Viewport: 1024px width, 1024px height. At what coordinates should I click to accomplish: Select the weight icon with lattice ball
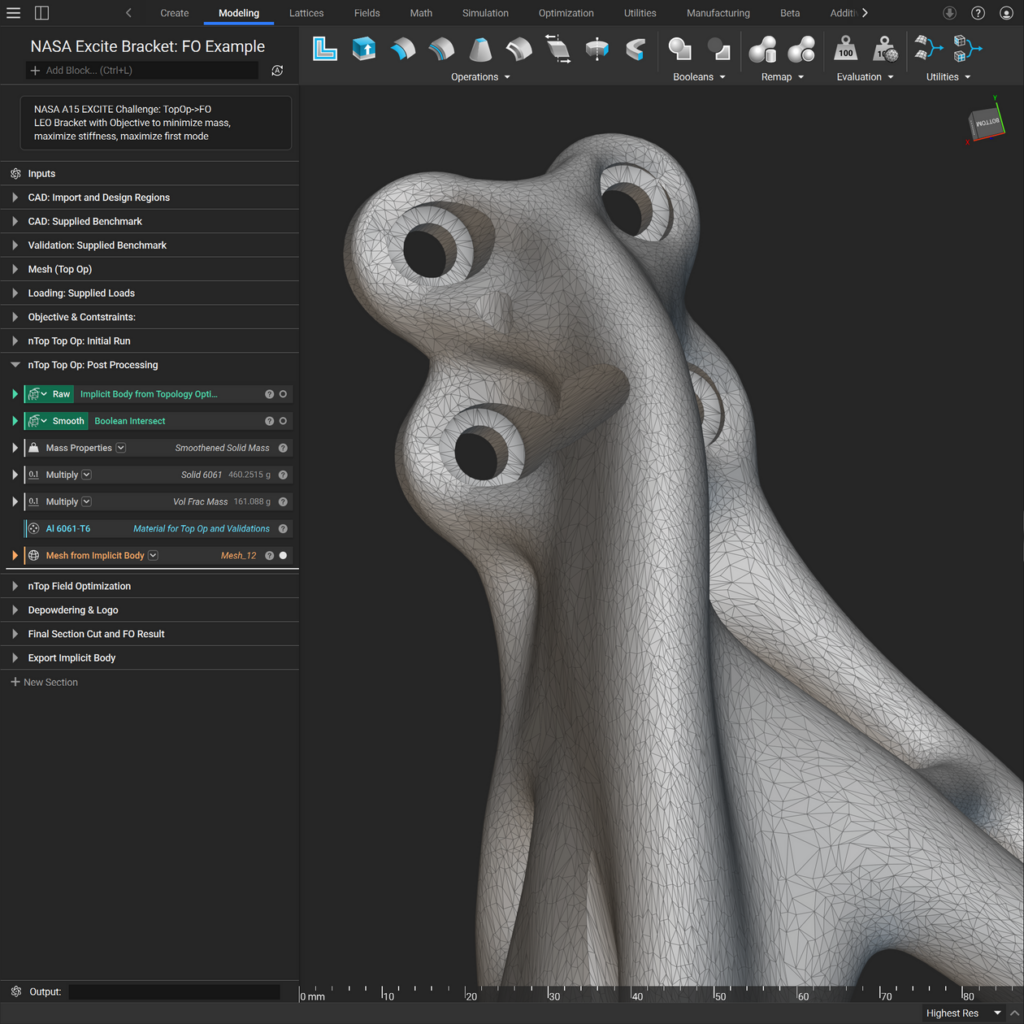[885, 49]
